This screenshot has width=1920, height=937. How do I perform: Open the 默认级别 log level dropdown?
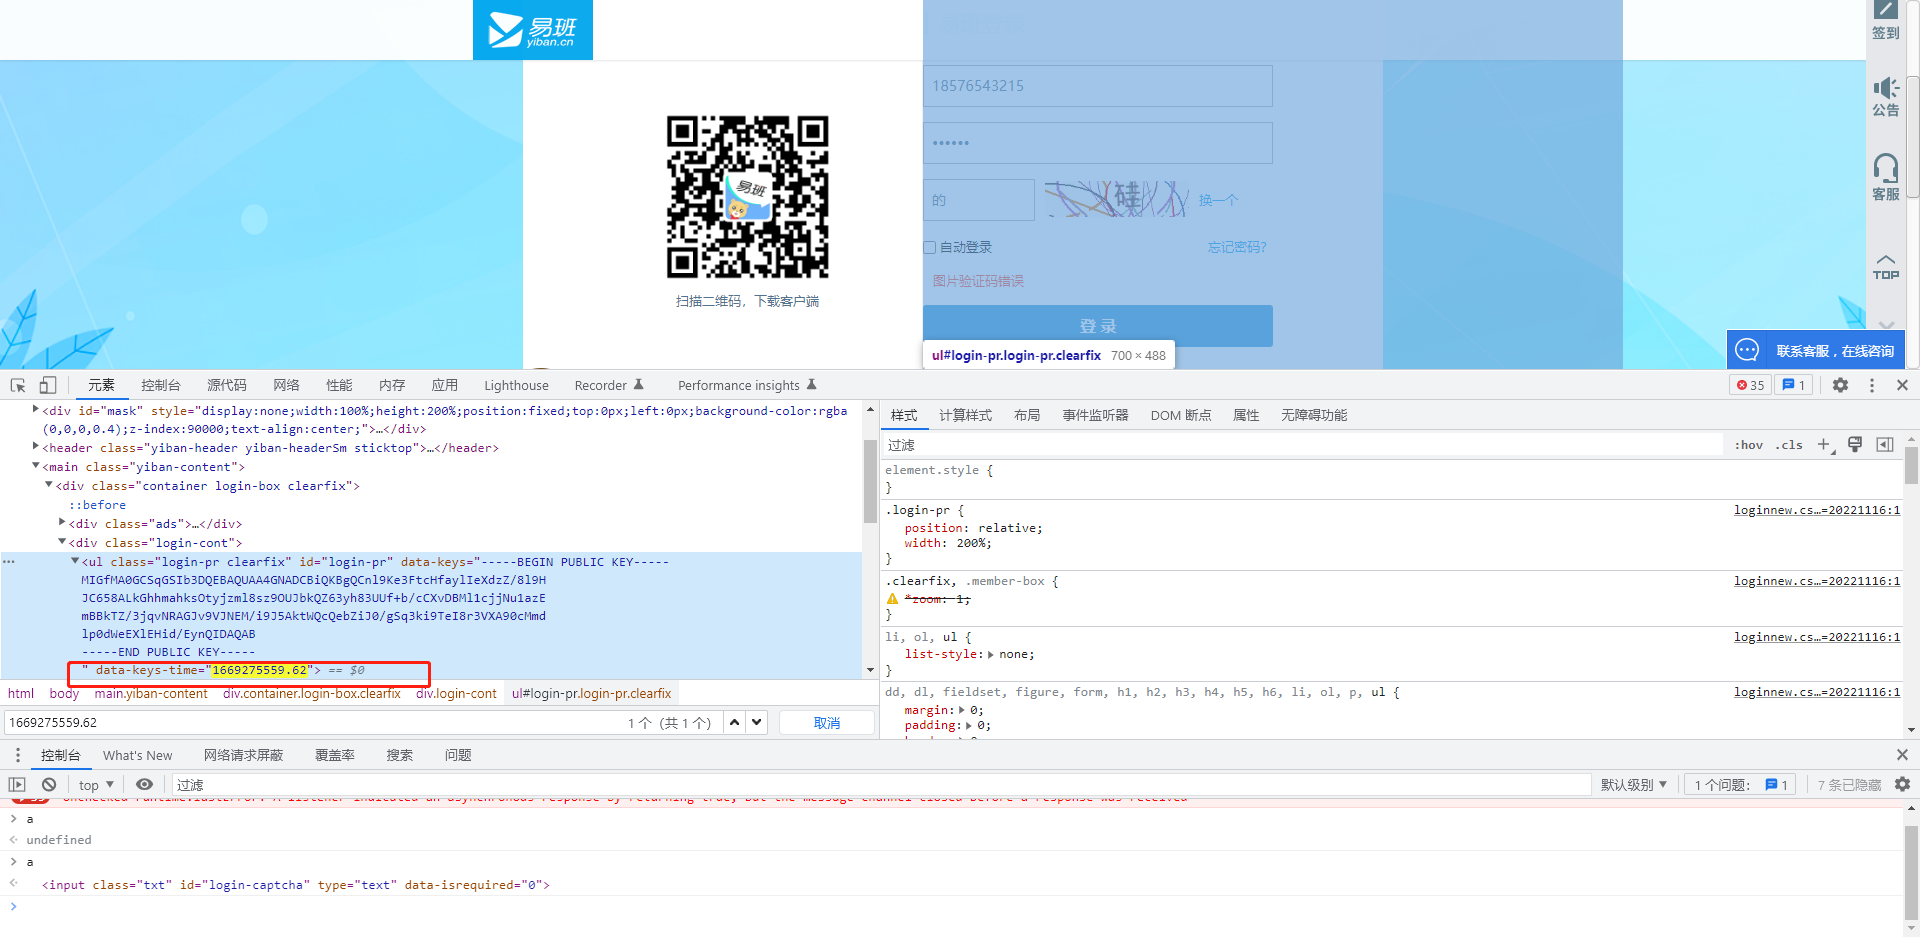click(1634, 785)
